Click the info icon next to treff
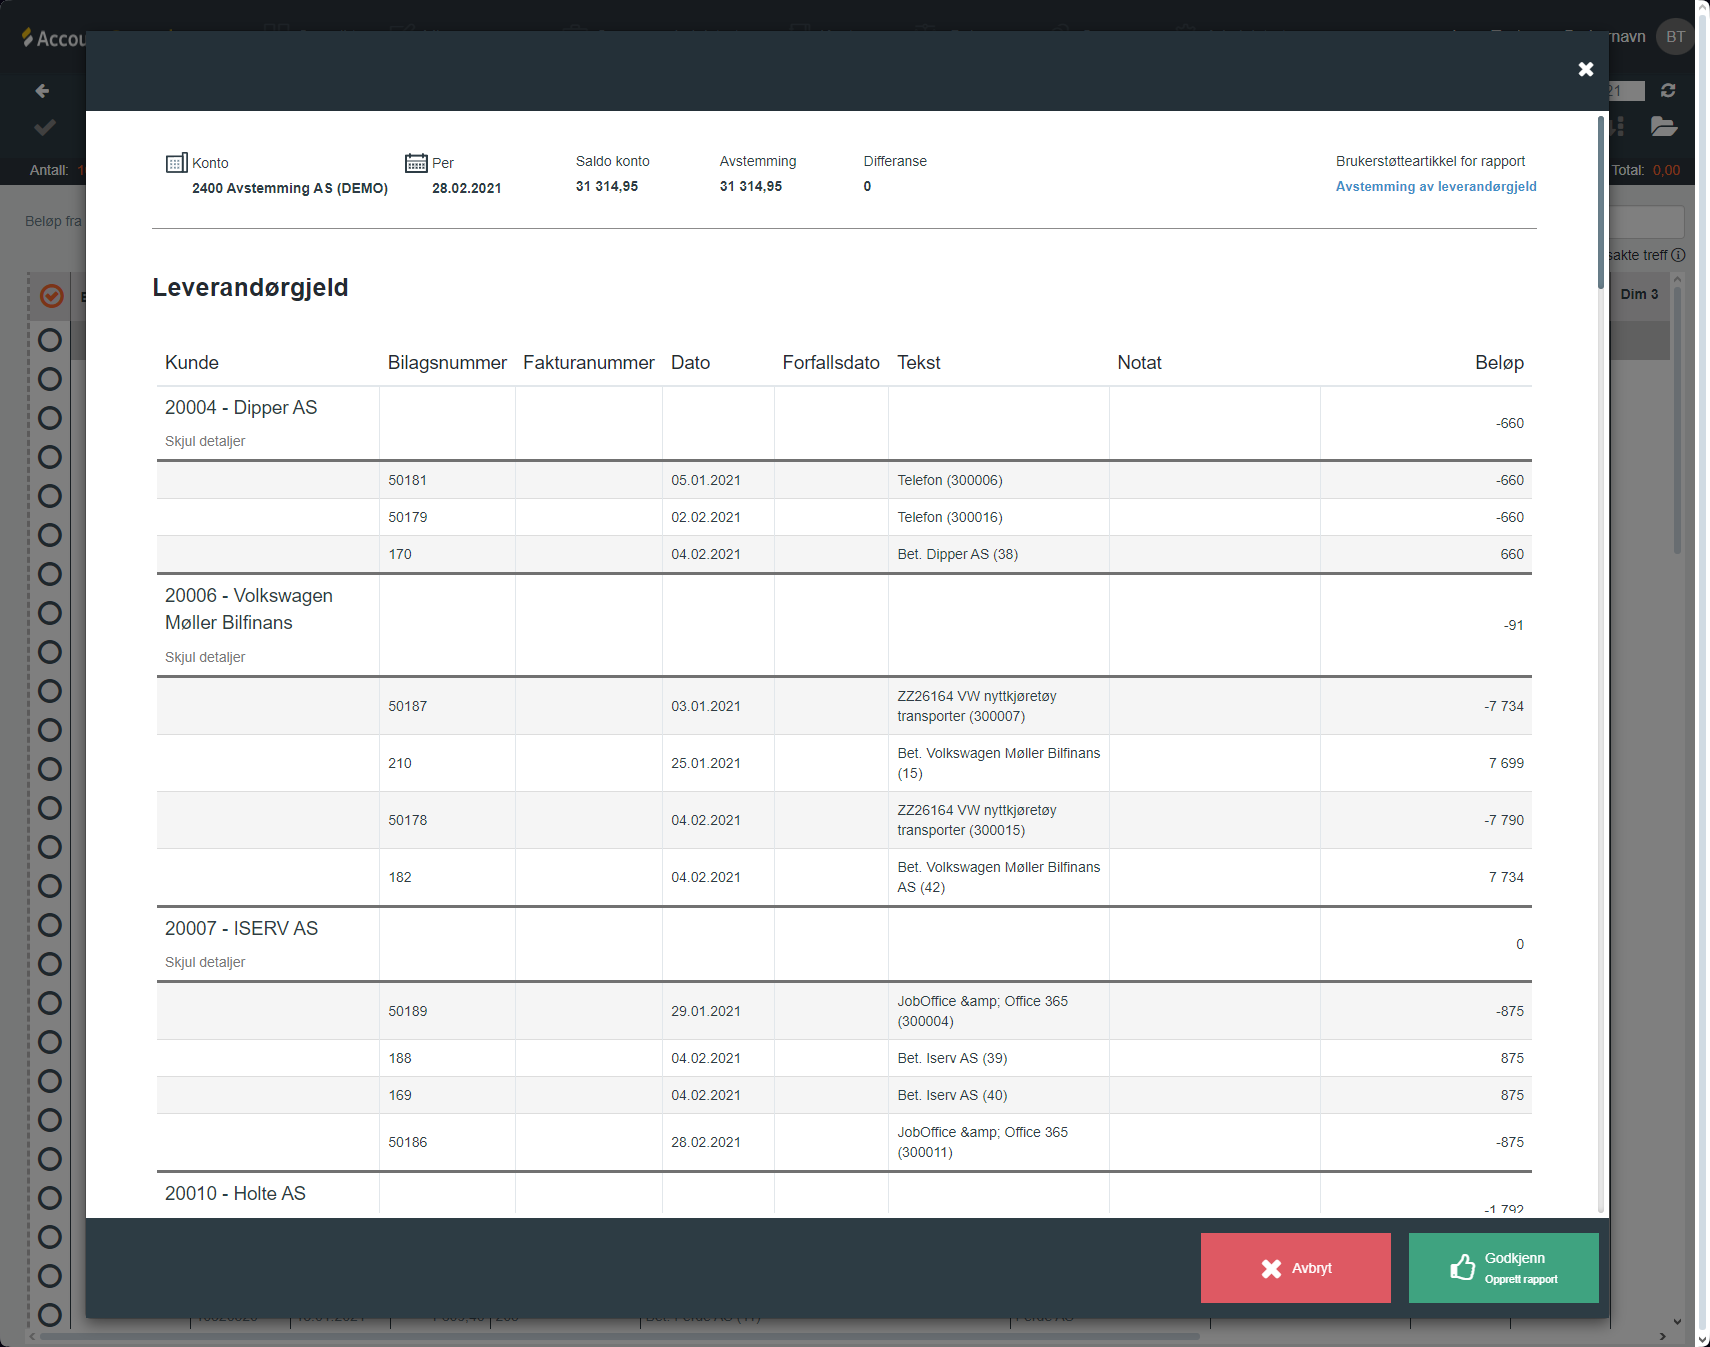The width and height of the screenshot is (1710, 1347). pos(1678,255)
